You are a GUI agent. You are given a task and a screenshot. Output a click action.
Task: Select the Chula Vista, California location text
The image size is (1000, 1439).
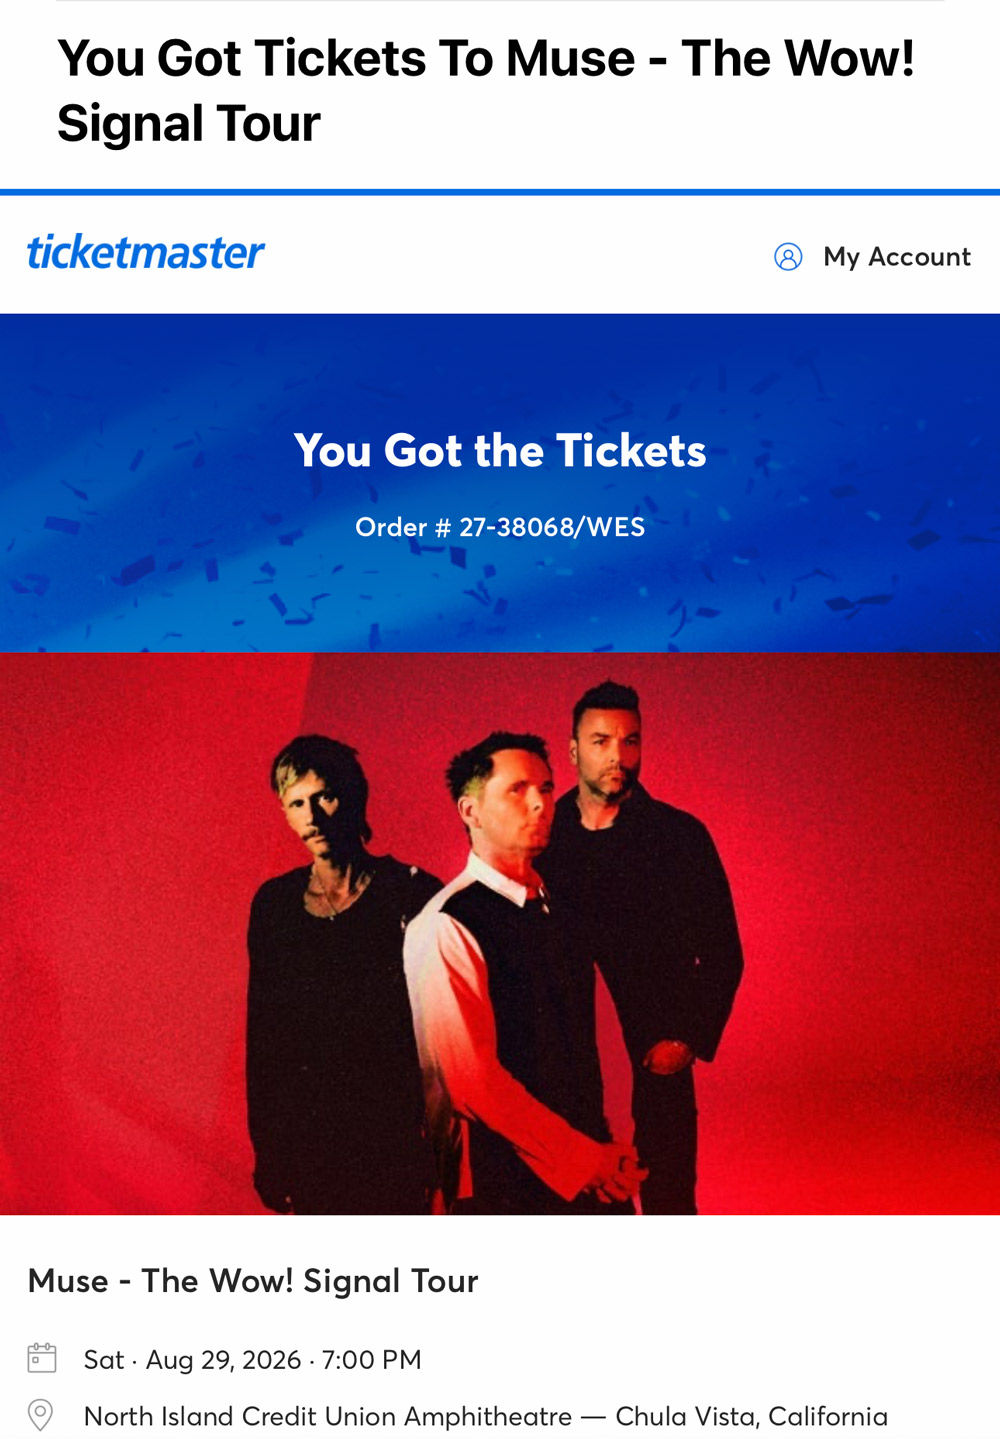coord(752,1416)
